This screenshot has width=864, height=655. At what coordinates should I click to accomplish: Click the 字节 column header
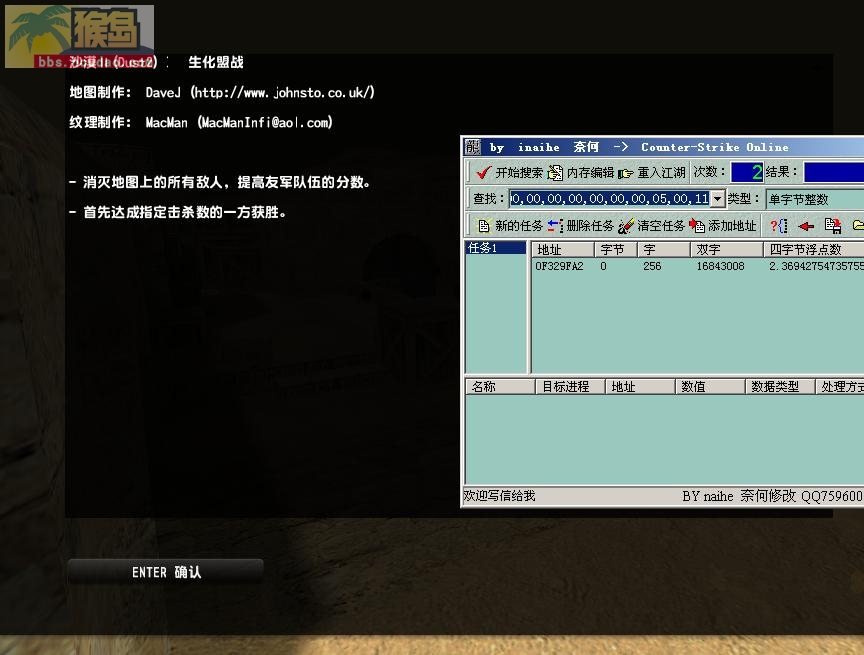[x=615, y=250]
